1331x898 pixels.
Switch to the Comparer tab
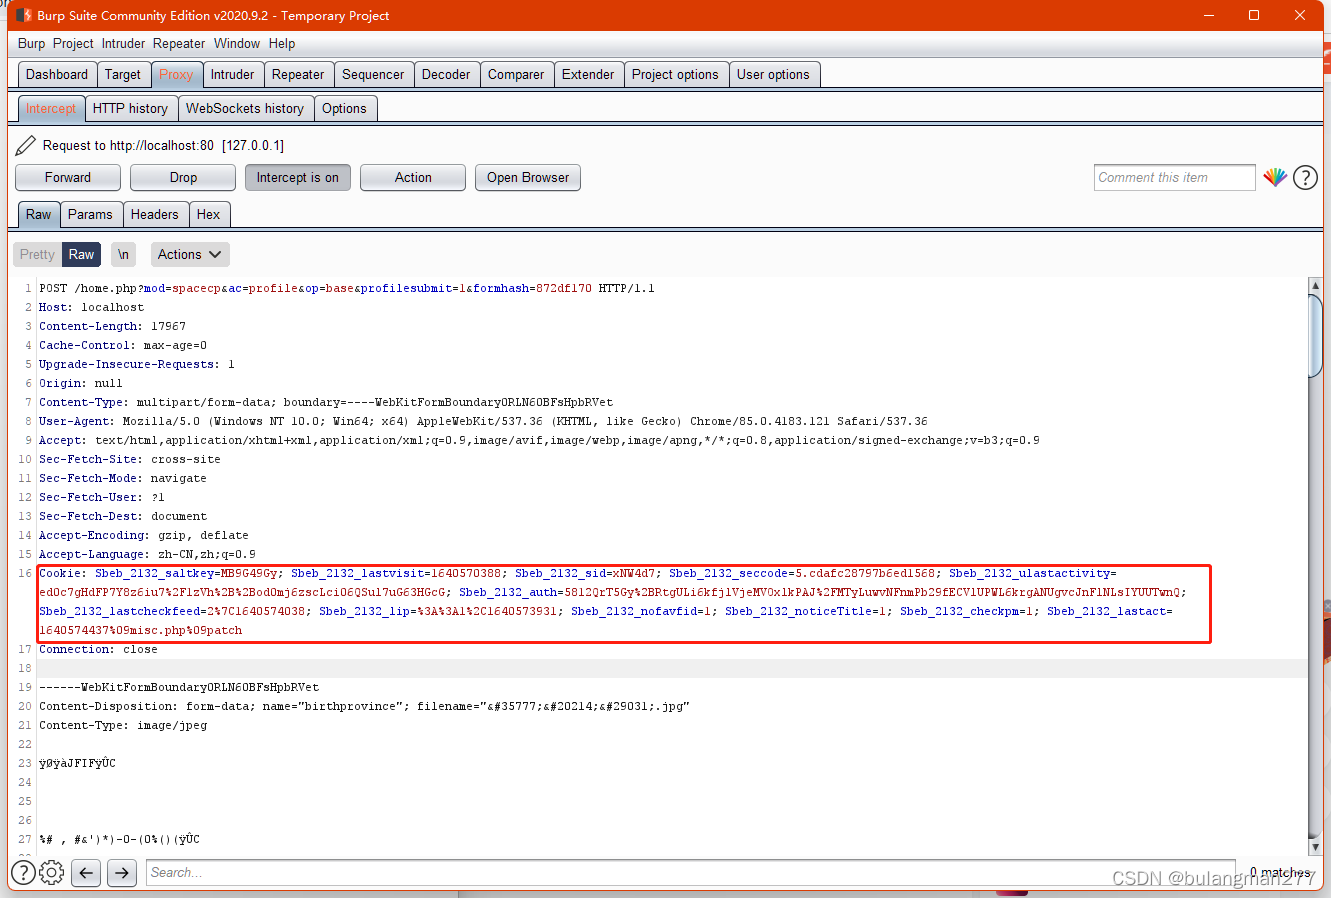(x=516, y=74)
